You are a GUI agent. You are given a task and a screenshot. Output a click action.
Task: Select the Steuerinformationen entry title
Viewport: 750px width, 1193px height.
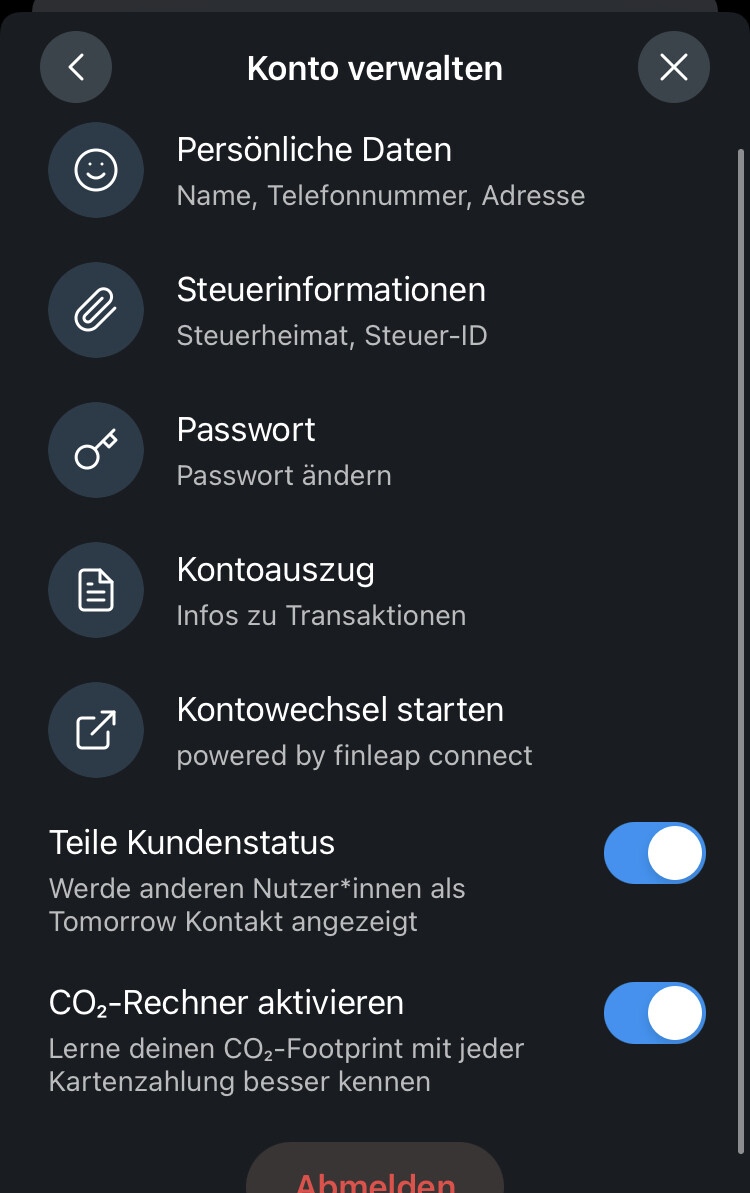tap(331, 290)
